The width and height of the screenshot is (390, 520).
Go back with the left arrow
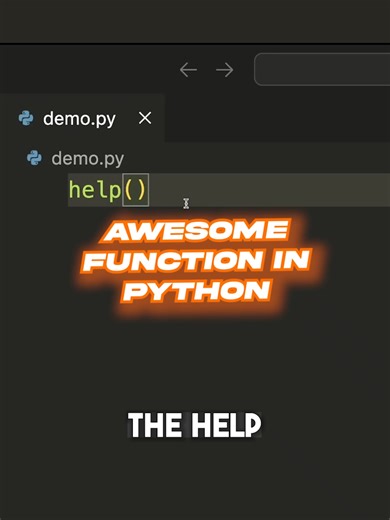point(188,70)
